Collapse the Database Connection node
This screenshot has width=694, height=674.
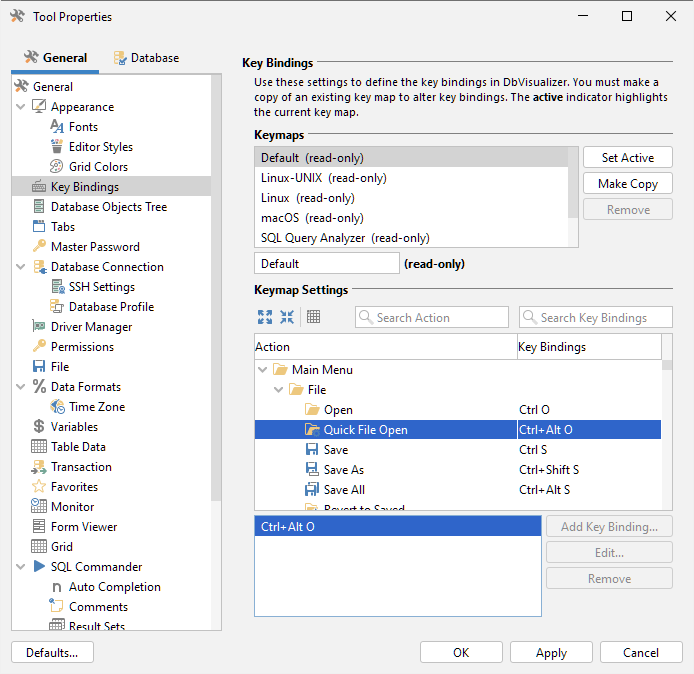click(x=21, y=267)
